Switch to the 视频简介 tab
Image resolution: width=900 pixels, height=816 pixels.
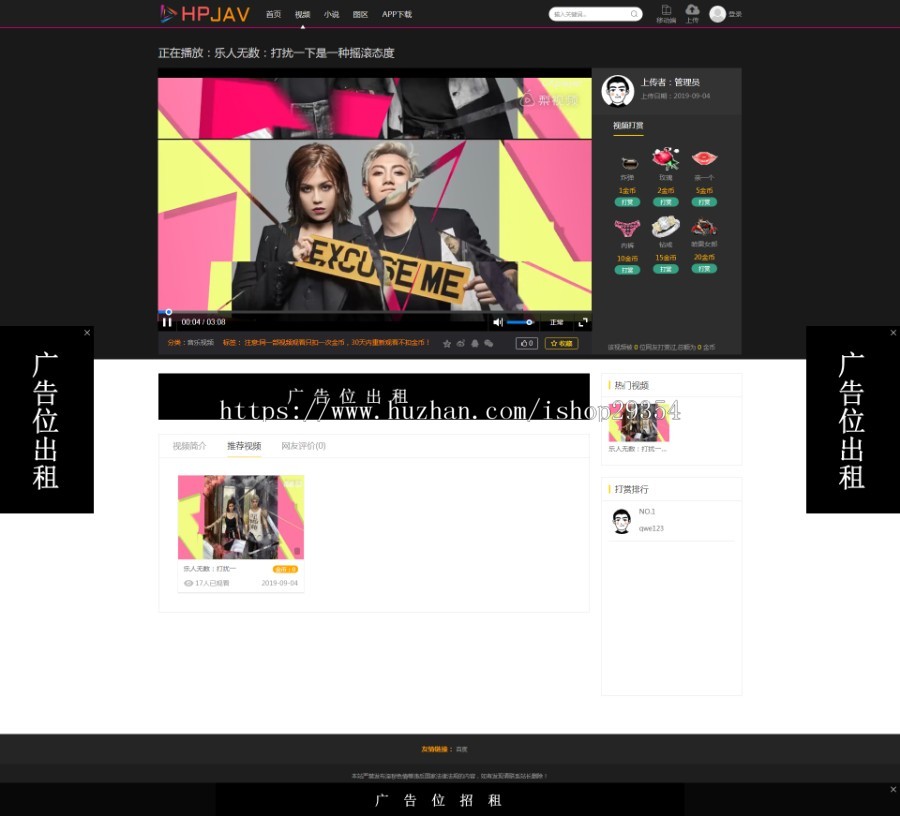pyautogui.click(x=189, y=446)
